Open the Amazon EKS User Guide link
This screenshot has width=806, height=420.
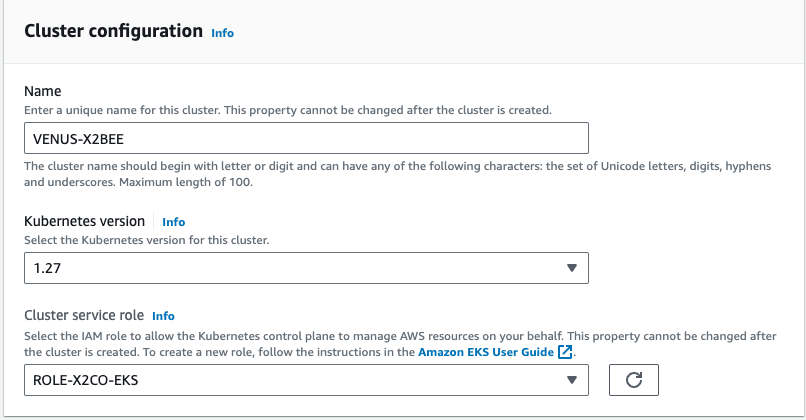pyautogui.click(x=486, y=353)
